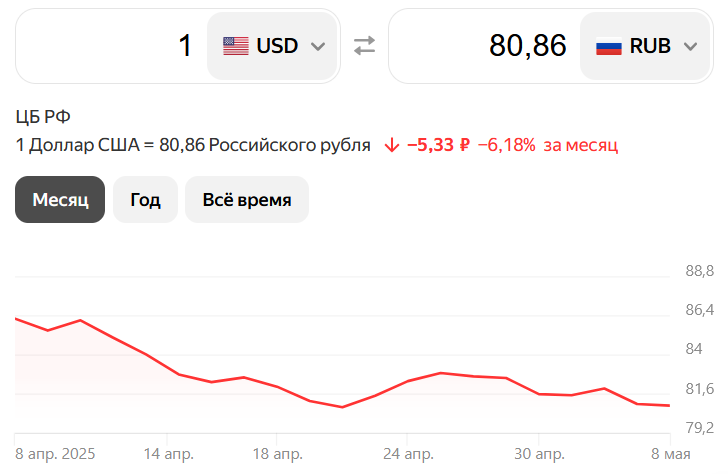728x474 pixels.
Task: Click the Russian flag icon
Action: pyautogui.click(x=608, y=46)
